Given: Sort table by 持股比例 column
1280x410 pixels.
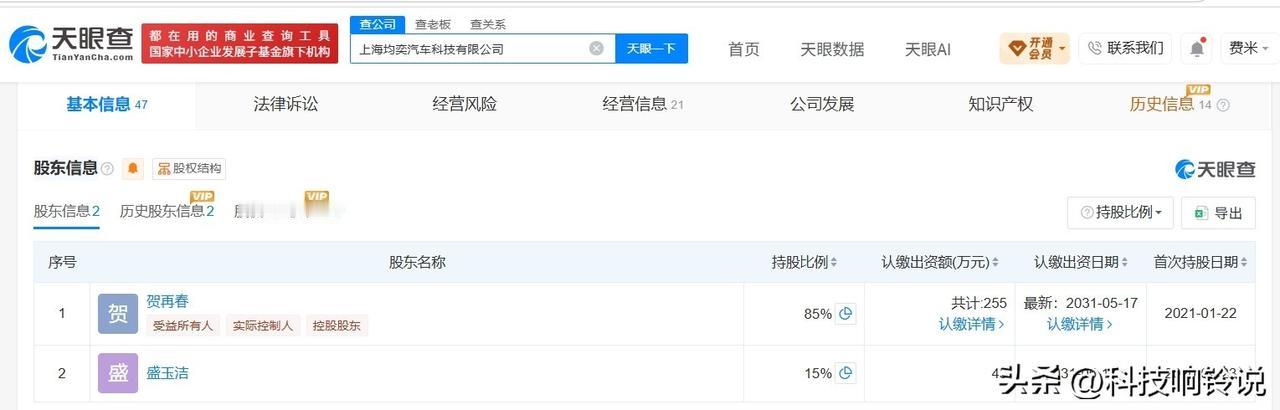Looking at the screenshot, I should [804, 262].
